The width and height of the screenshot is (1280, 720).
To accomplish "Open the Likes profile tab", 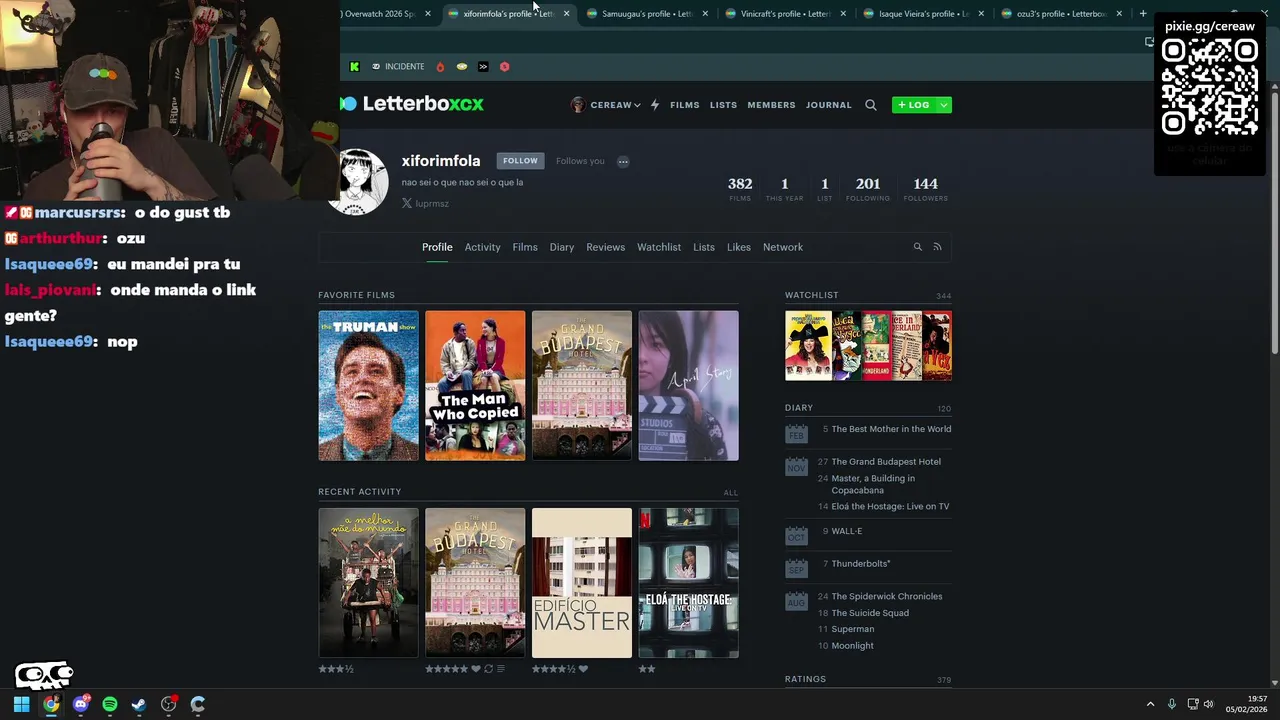I will coord(739,247).
